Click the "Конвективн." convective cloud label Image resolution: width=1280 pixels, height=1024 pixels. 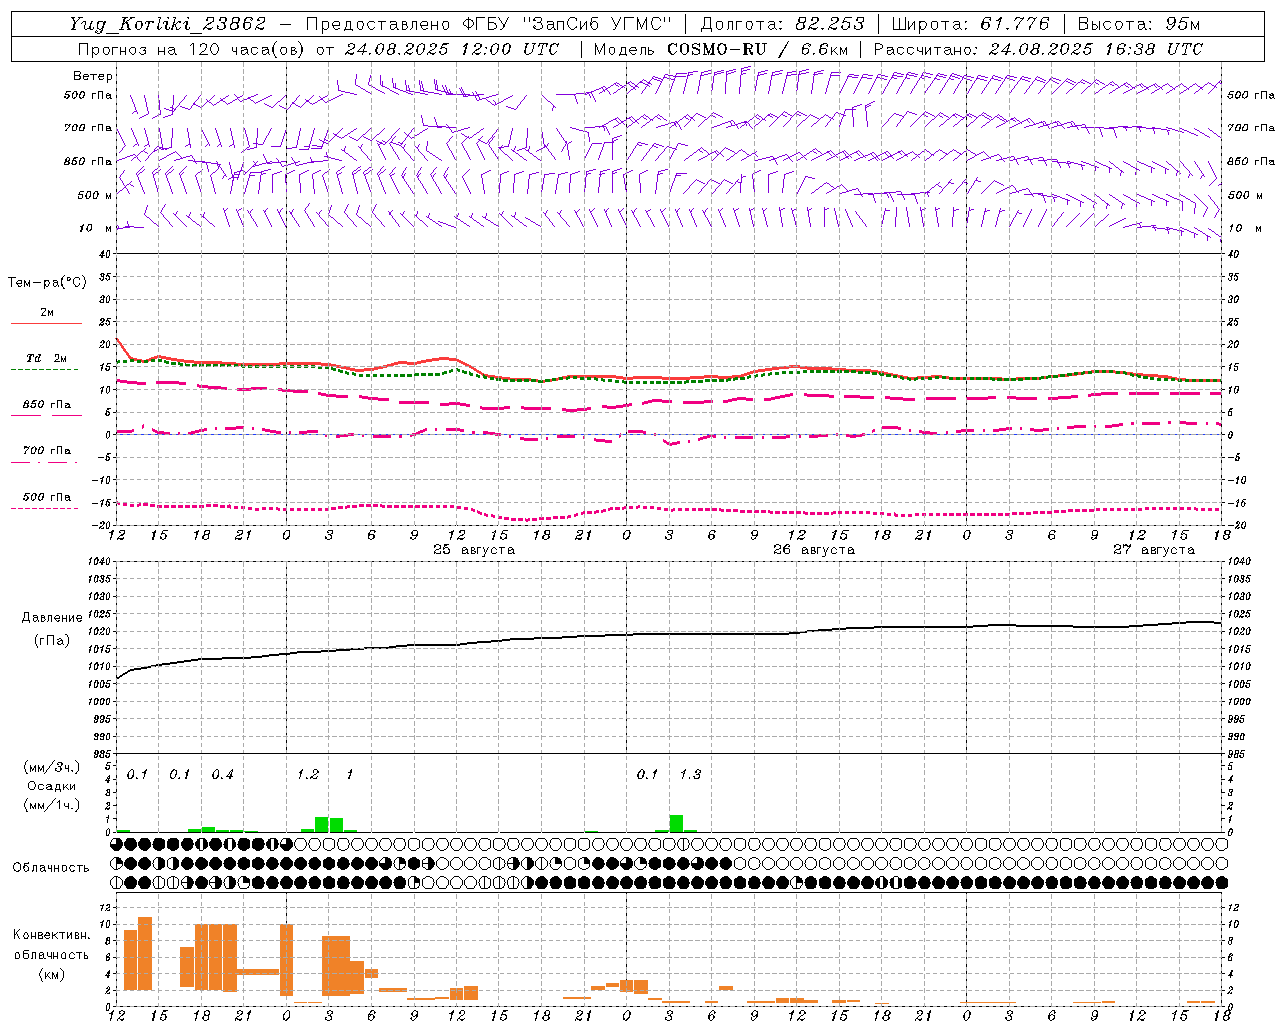[x=51, y=935]
